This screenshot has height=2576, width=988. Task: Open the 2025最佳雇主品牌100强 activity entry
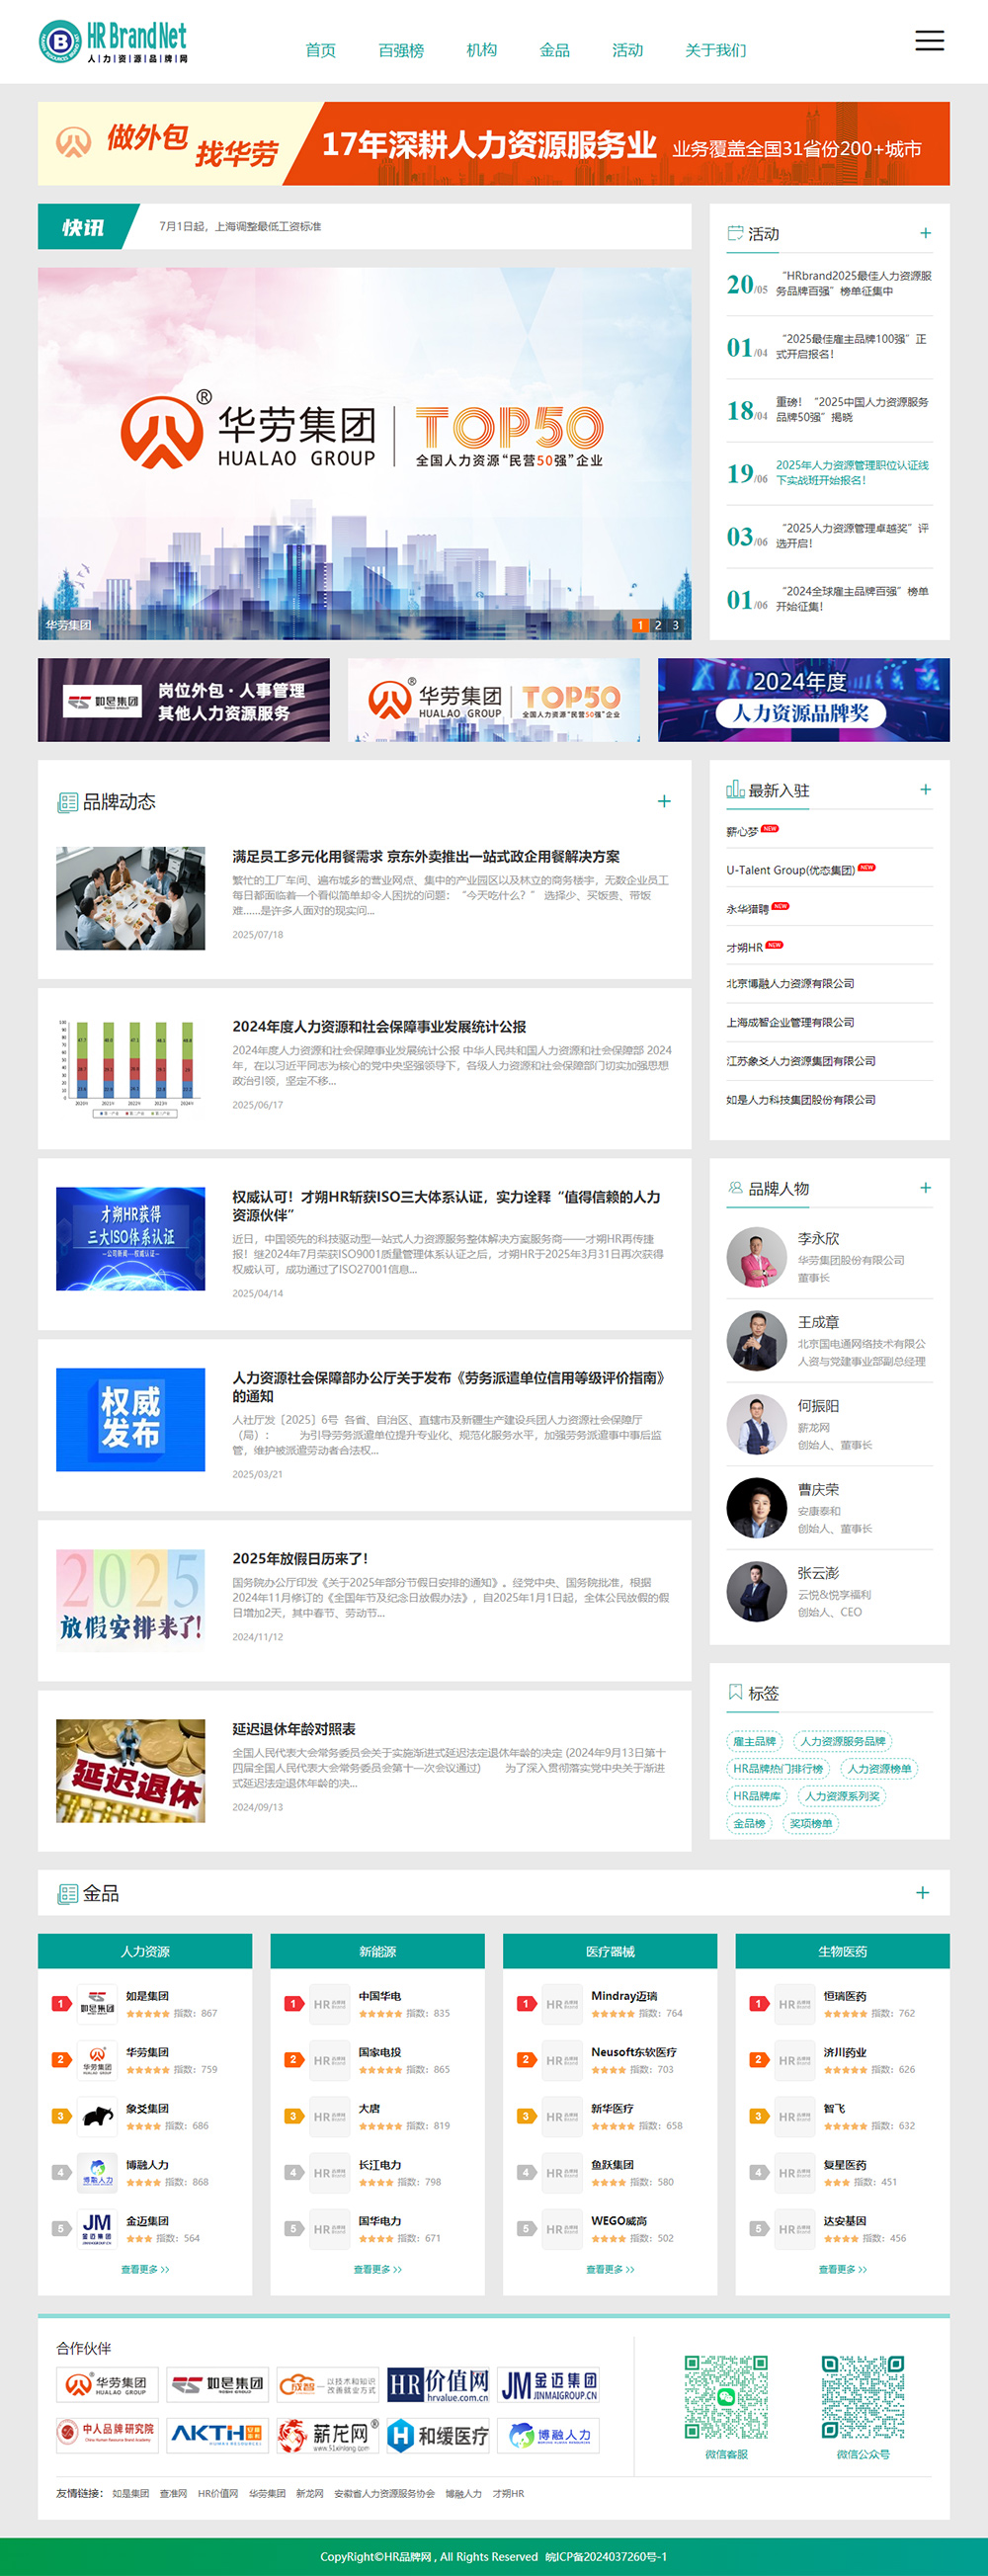851,346
